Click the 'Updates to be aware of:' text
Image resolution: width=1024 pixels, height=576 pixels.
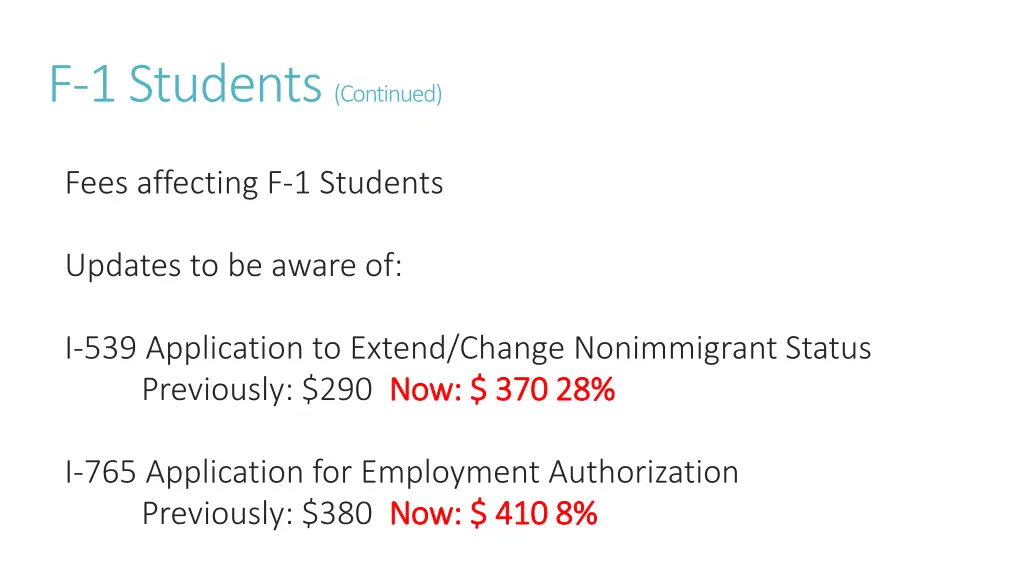tap(234, 265)
